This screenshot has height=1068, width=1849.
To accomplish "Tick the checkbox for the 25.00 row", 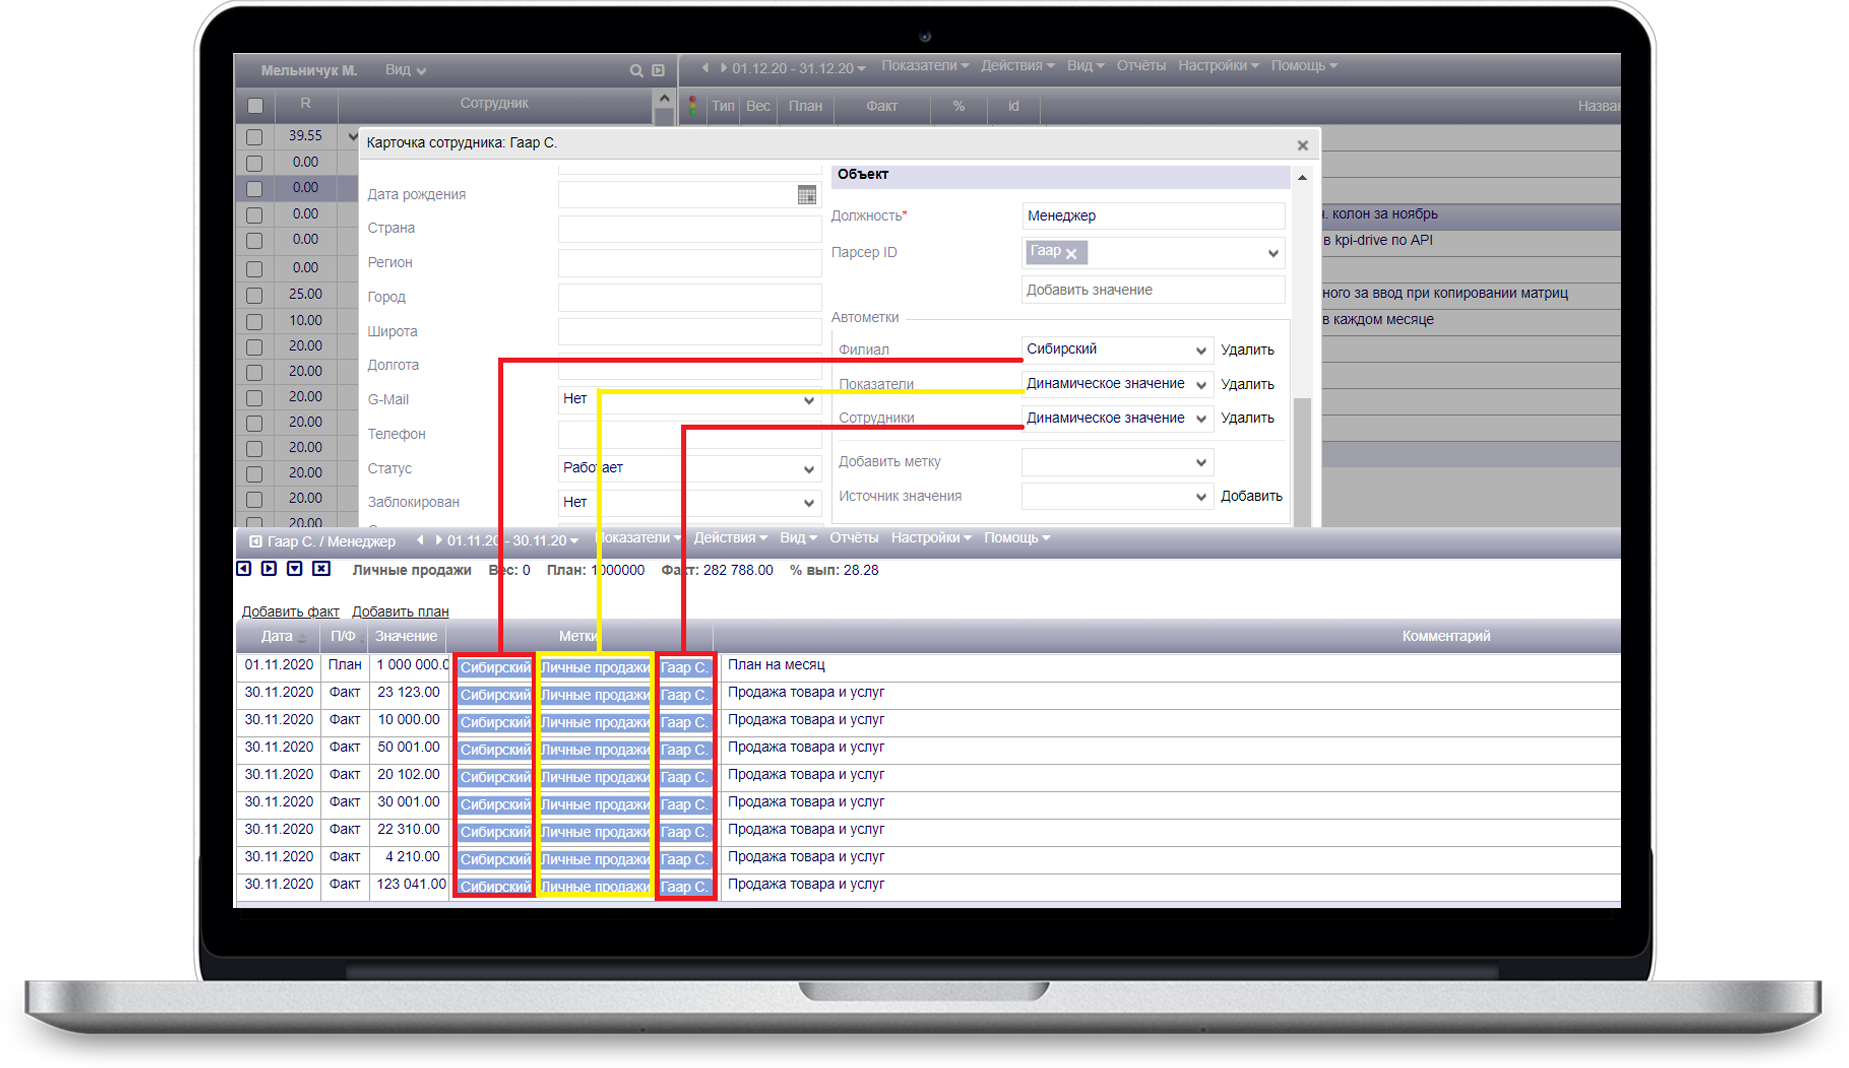I will 254,296.
